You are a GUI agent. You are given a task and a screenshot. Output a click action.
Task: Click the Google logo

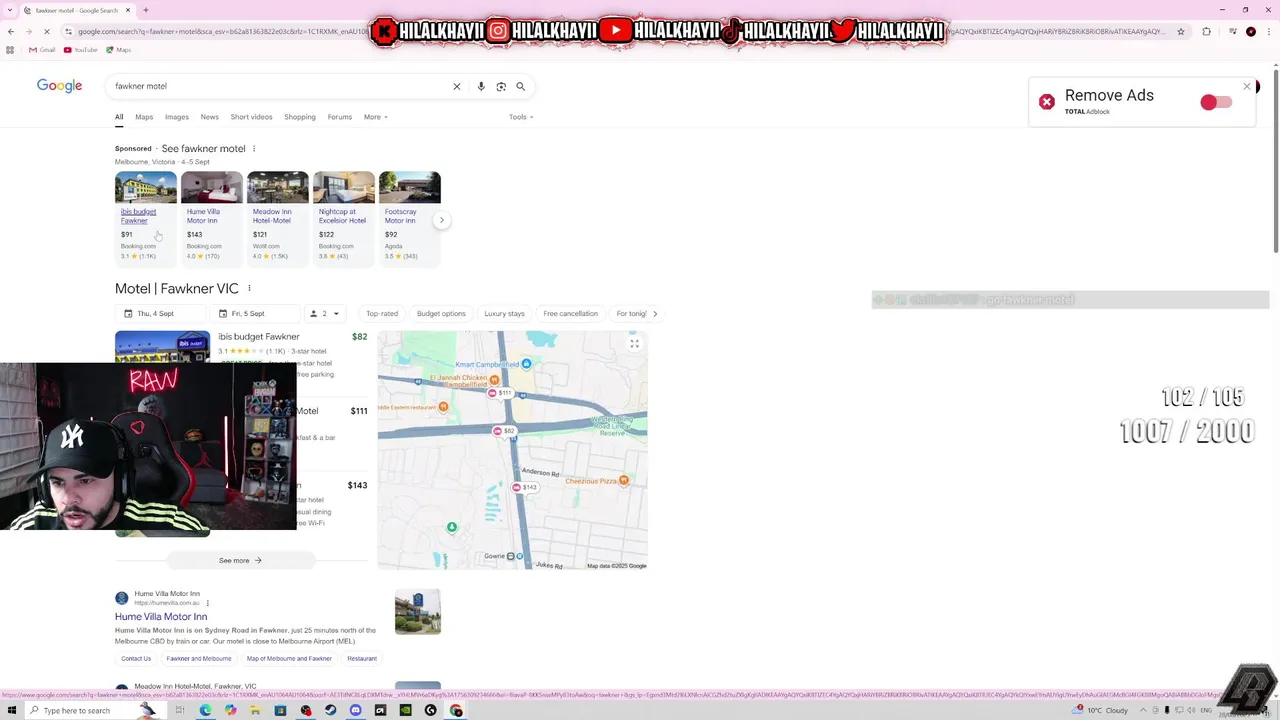pos(60,86)
